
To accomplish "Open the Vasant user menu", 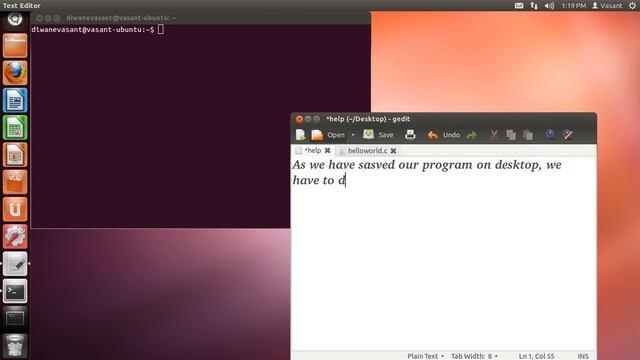I will (607, 5).
